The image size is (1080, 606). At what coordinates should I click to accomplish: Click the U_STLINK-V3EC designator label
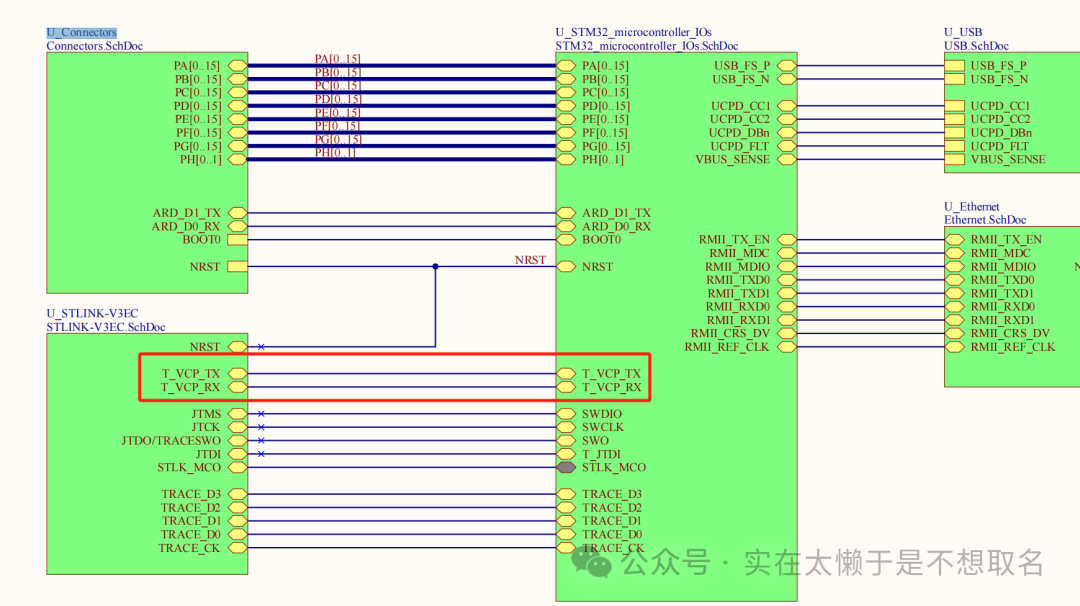tap(92, 314)
